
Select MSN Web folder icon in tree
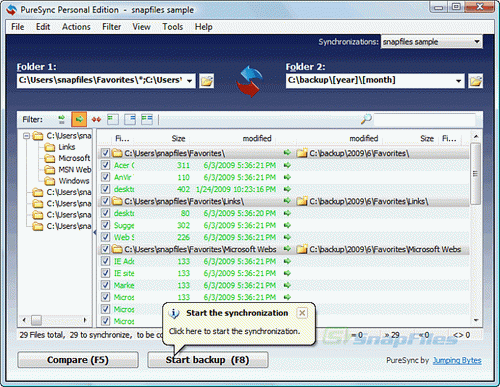[50, 170]
